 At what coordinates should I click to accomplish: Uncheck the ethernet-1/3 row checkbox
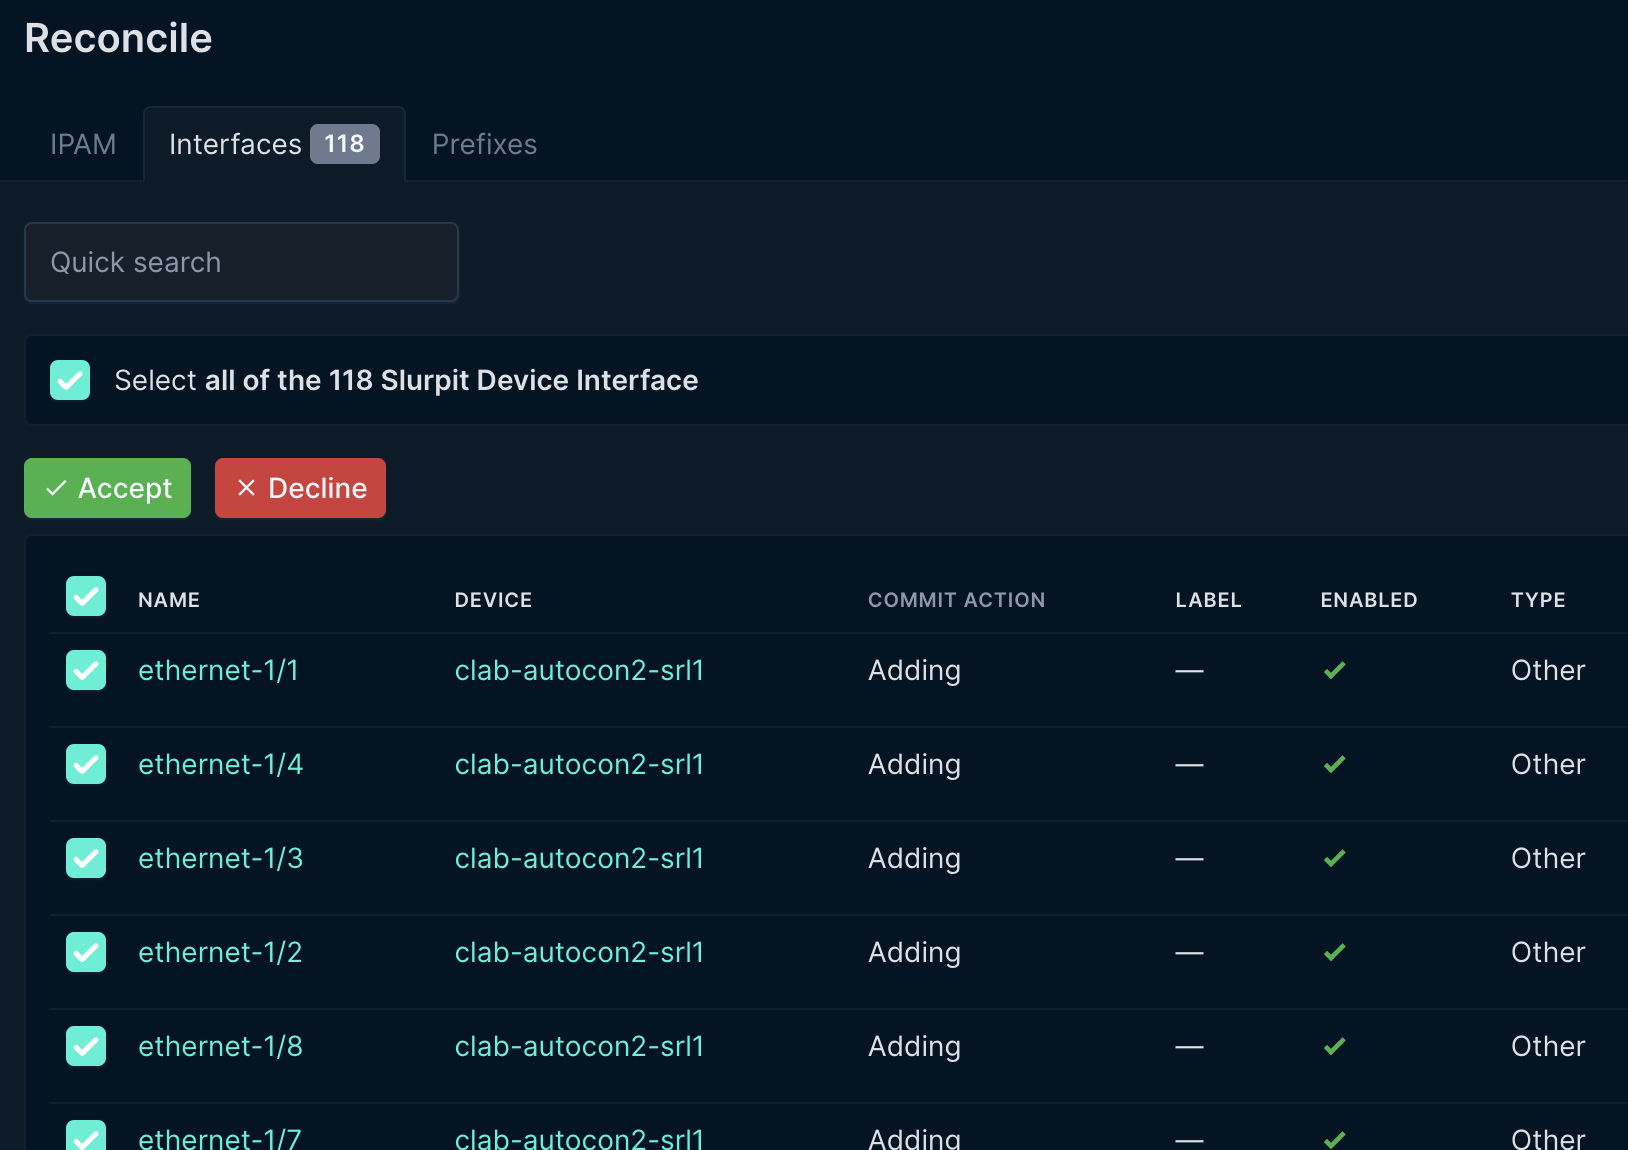tap(86, 858)
